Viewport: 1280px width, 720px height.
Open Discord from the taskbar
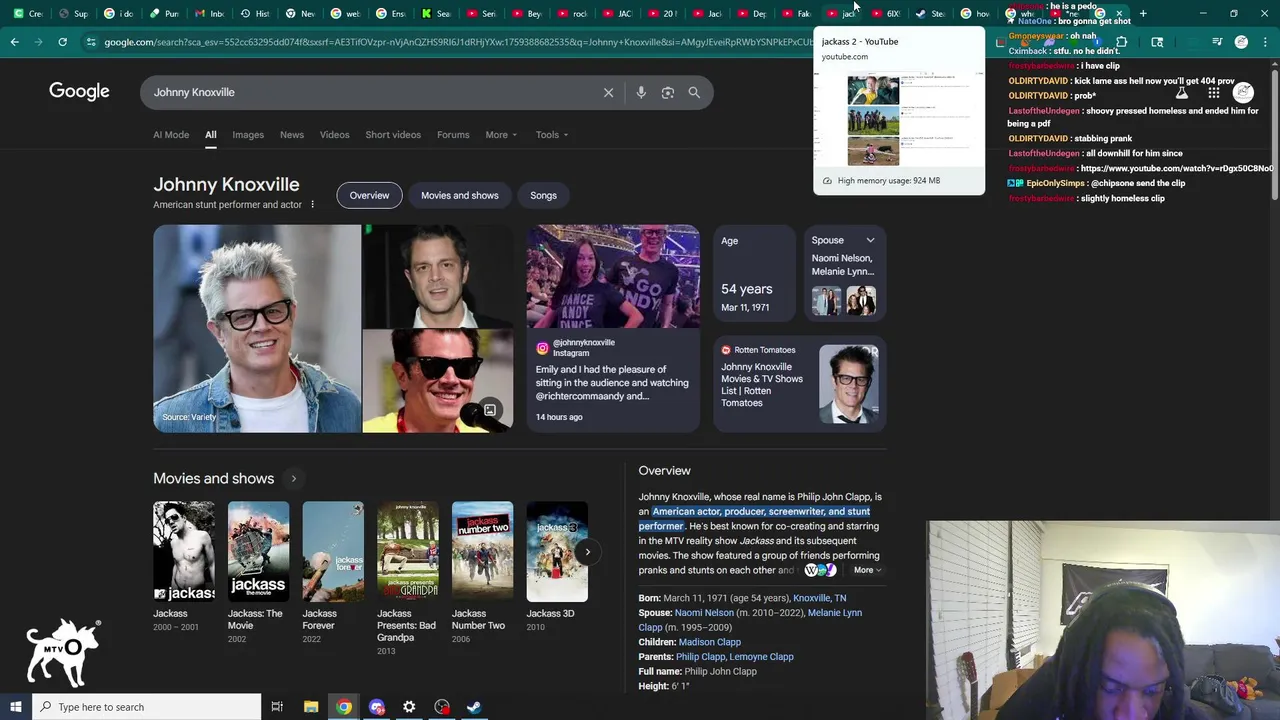pos(377,707)
